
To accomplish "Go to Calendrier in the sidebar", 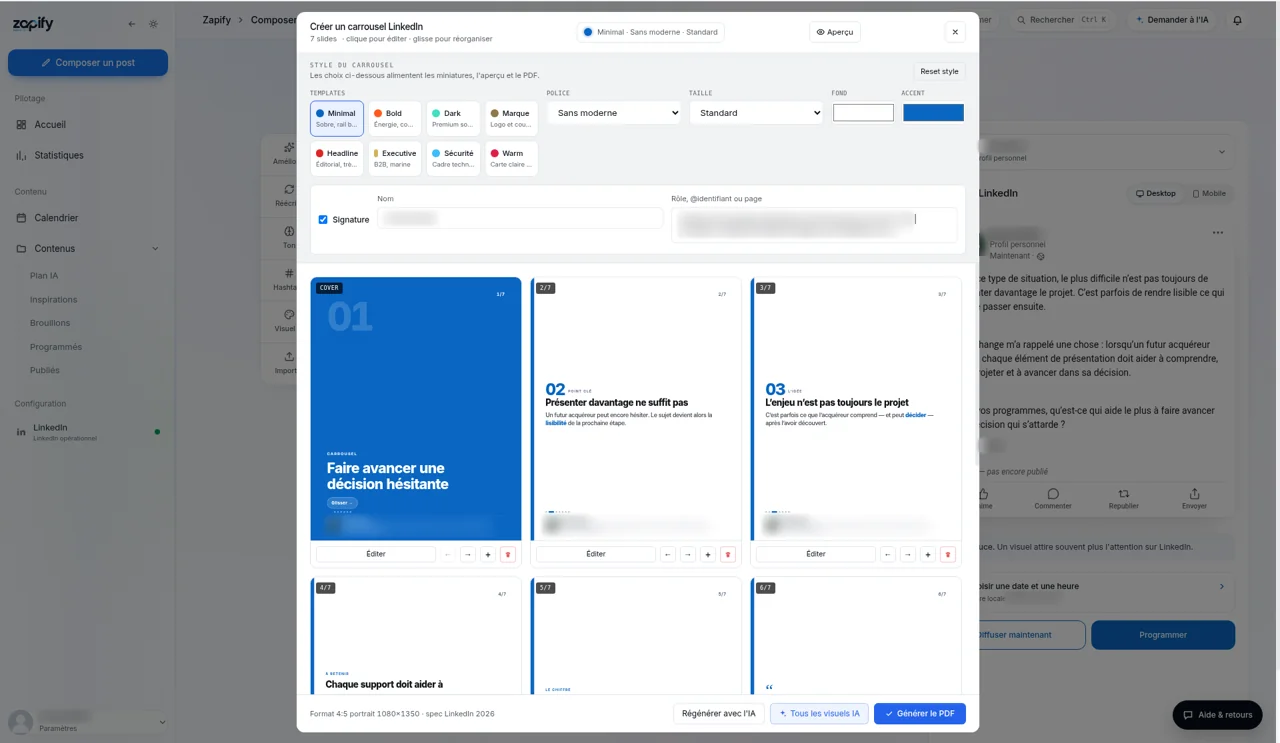I will point(56,218).
